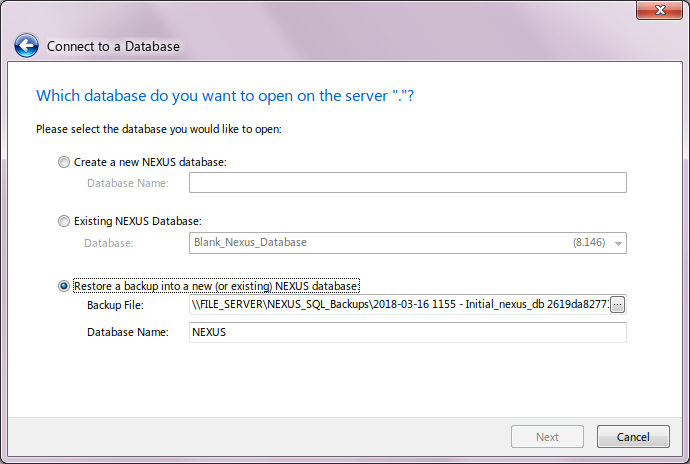Image resolution: width=690 pixels, height=464 pixels.
Task: Open the Blank_Nexus_Database combo box
Action: (x=400, y=243)
